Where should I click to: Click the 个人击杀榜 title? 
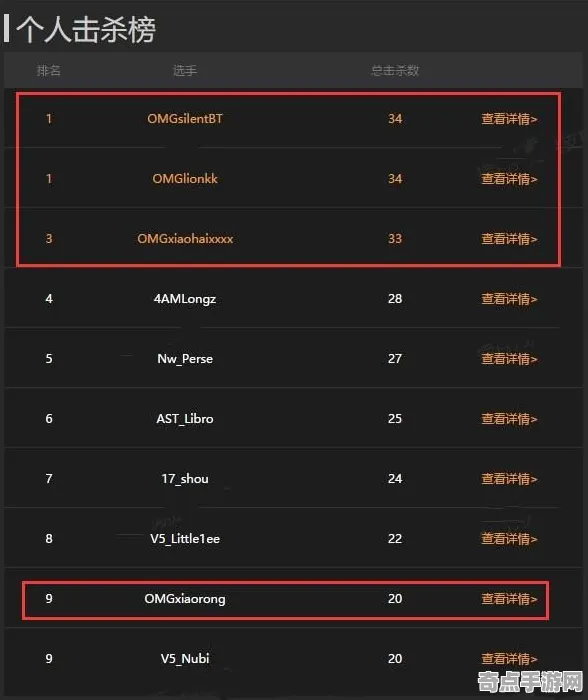[86, 29]
